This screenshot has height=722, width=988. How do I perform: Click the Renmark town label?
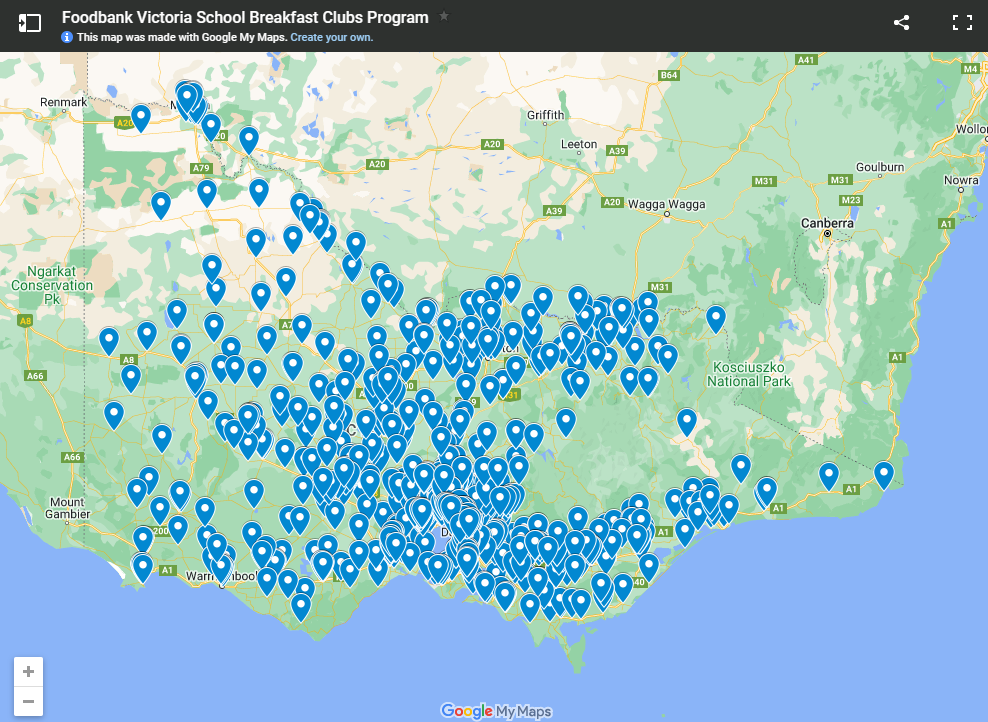click(64, 102)
